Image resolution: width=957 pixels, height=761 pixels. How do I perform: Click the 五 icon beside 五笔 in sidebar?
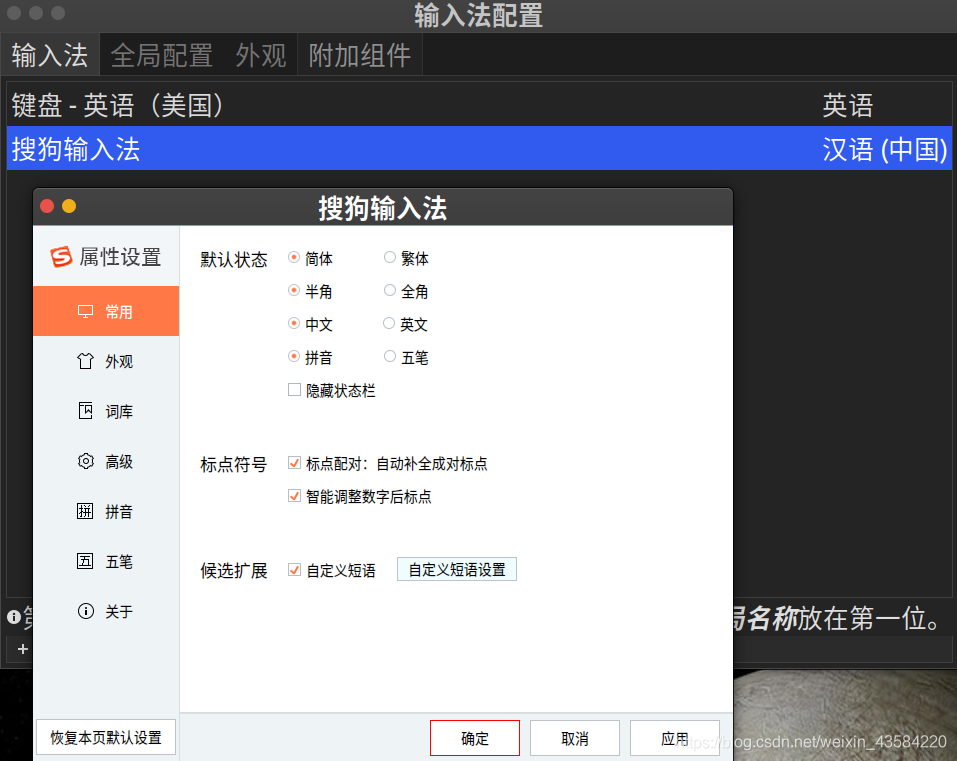(x=85, y=561)
